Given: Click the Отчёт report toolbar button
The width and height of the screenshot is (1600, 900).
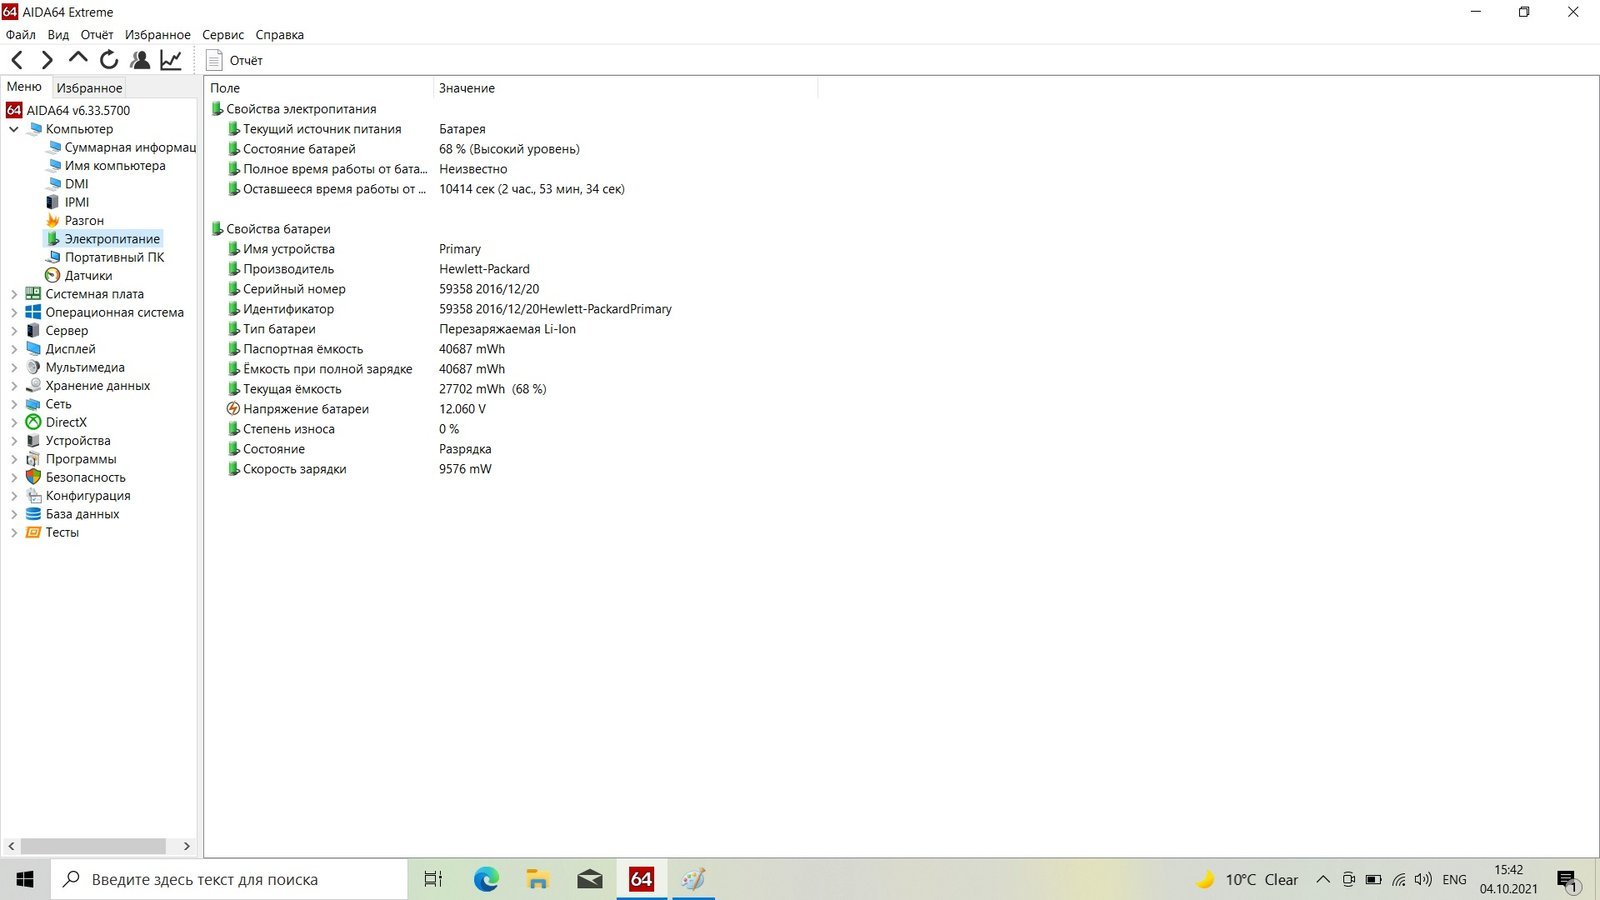Looking at the screenshot, I should [234, 61].
